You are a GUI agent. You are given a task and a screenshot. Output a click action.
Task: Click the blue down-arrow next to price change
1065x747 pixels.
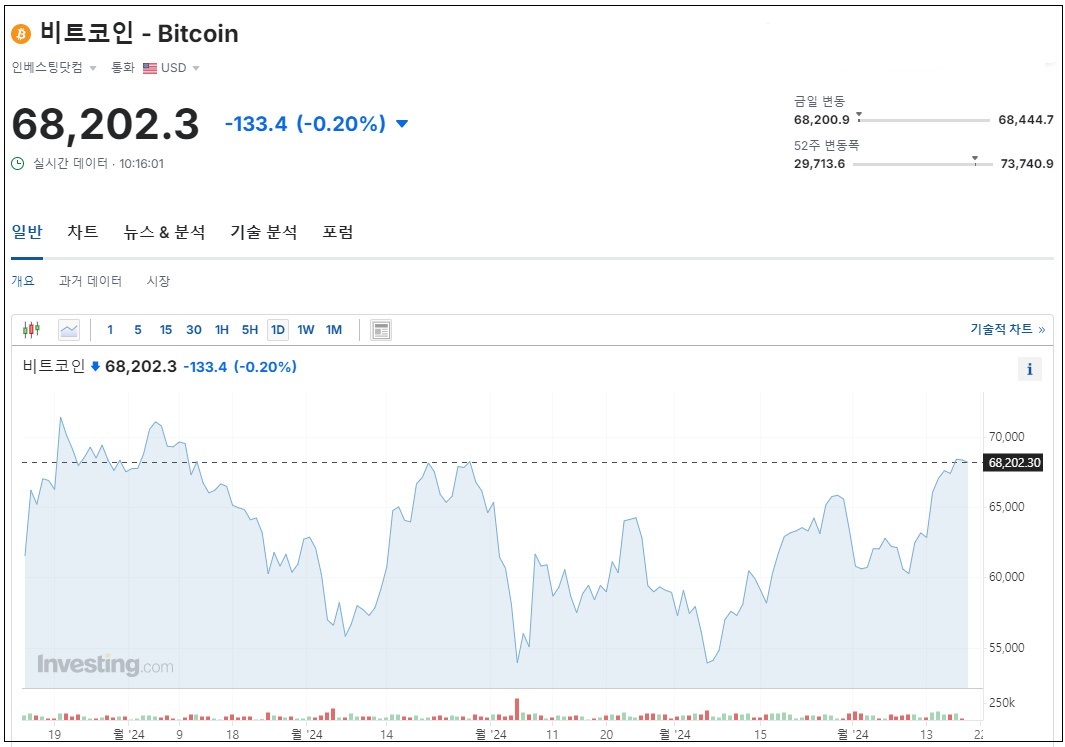[x=401, y=124]
